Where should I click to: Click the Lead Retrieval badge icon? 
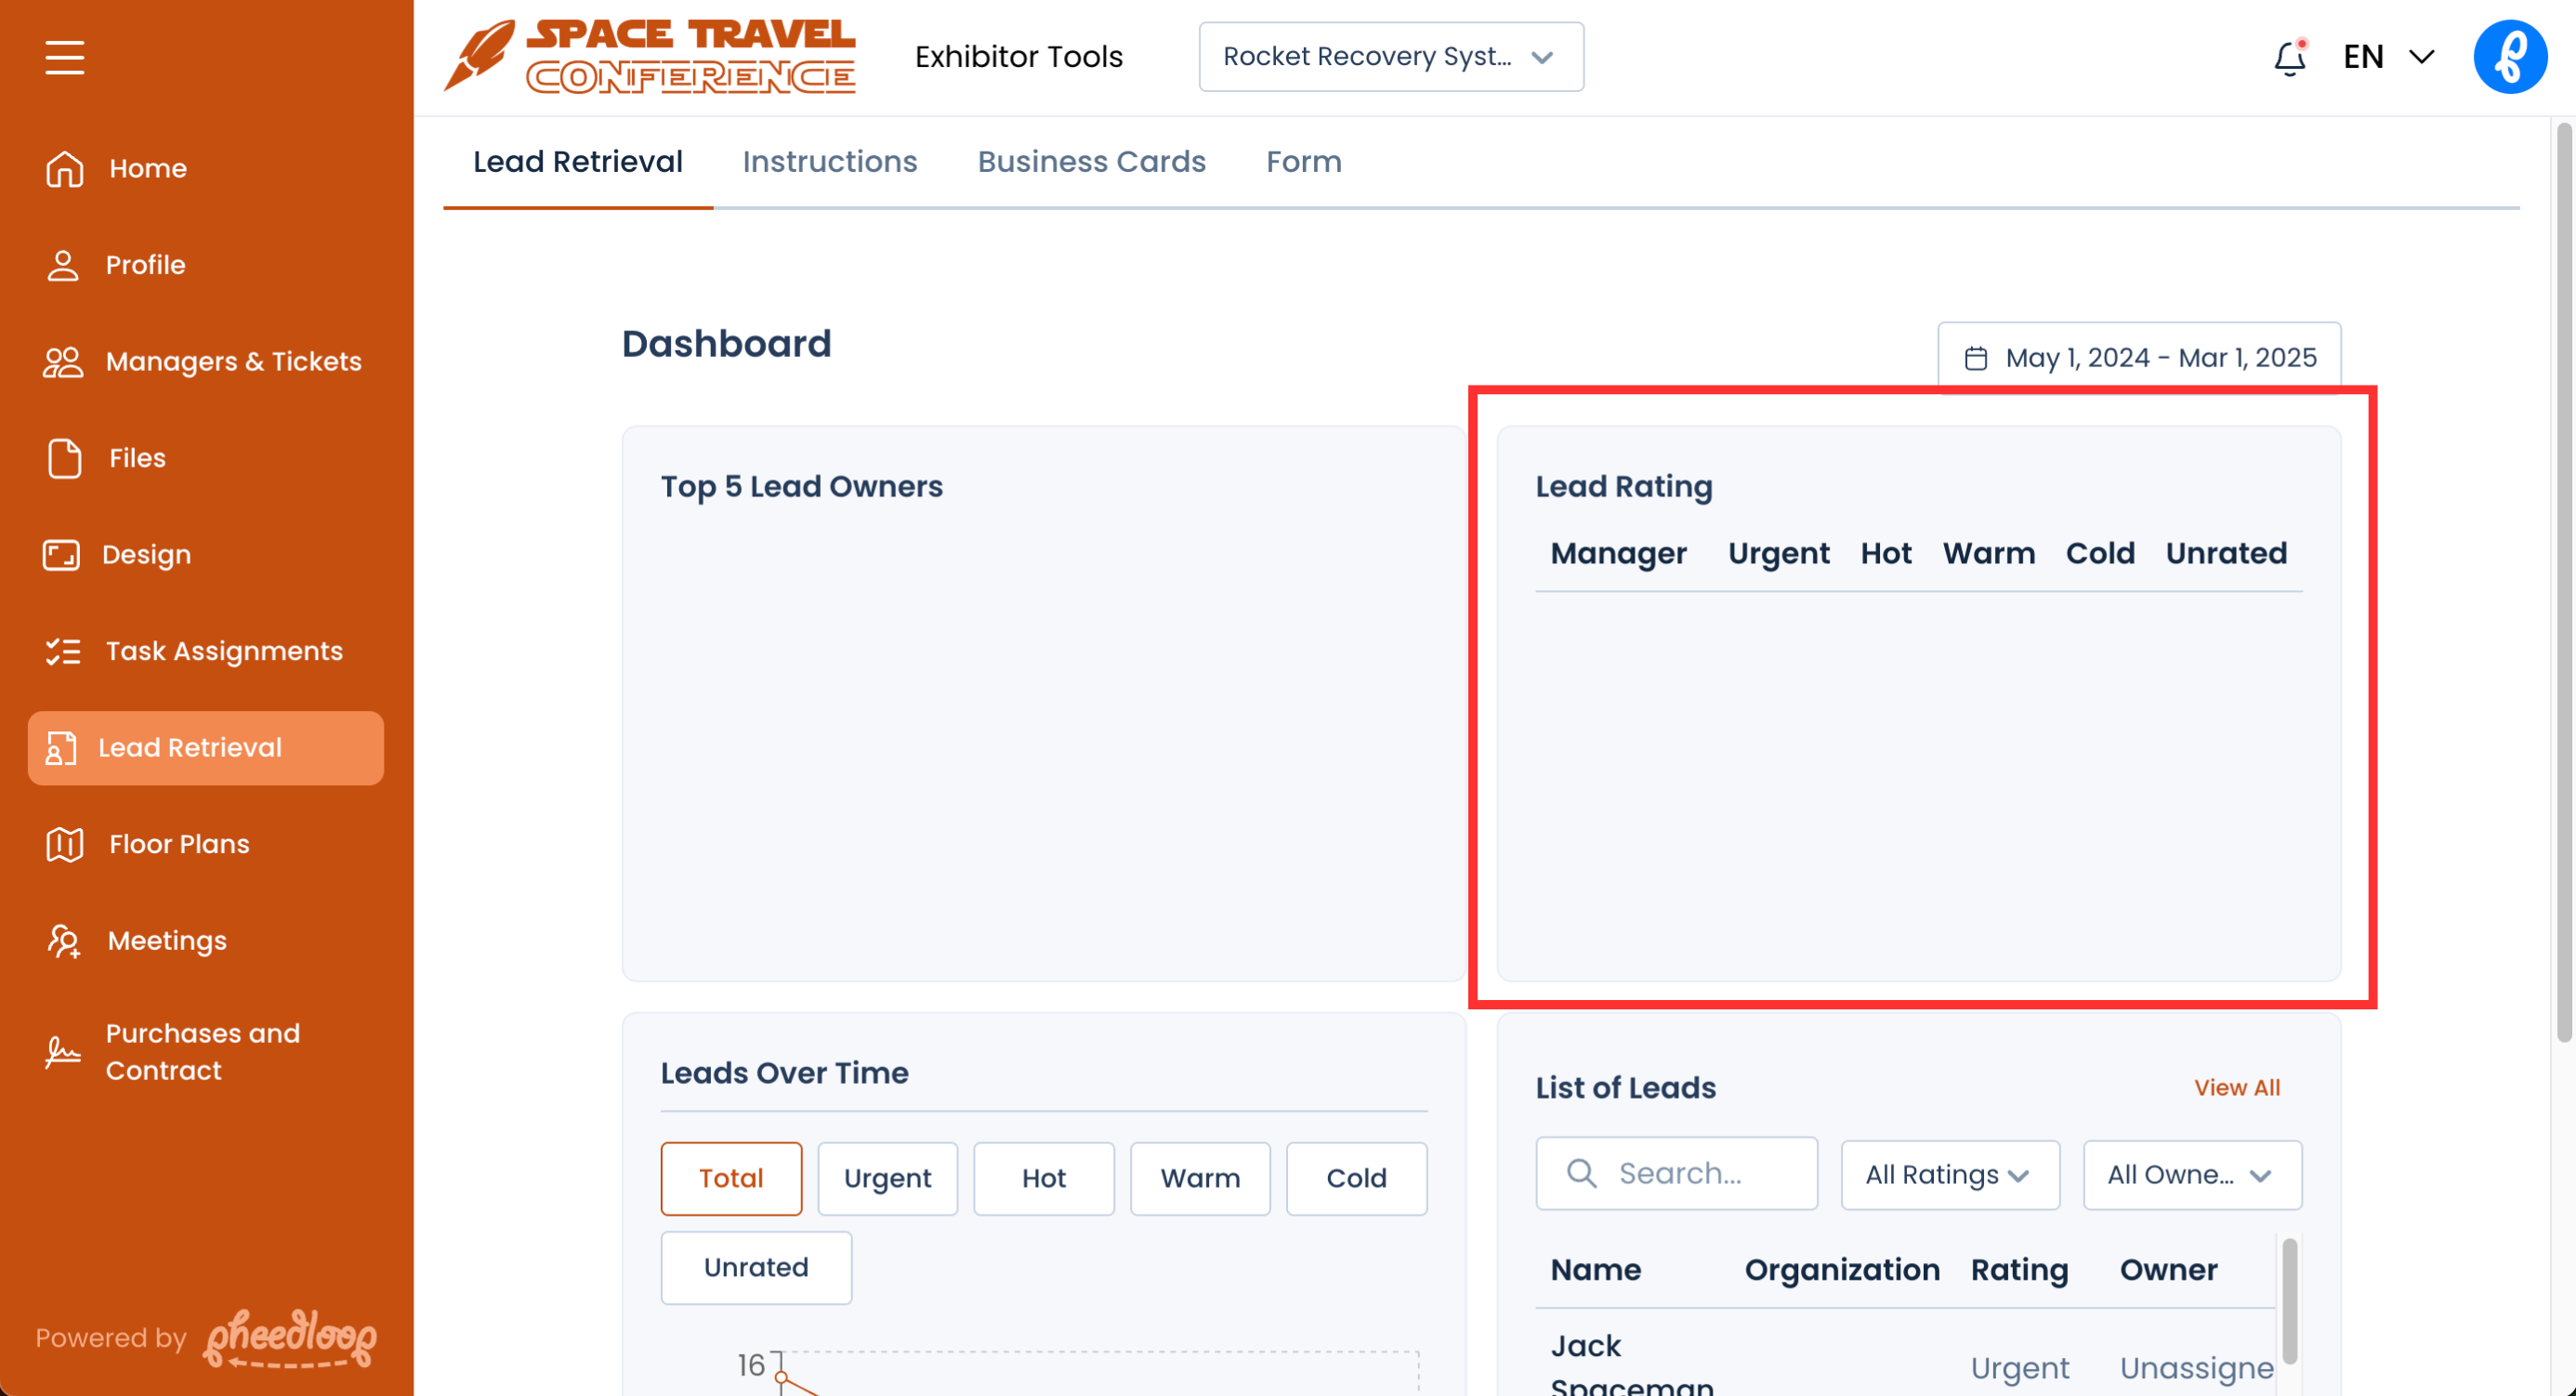pos(60,748)
